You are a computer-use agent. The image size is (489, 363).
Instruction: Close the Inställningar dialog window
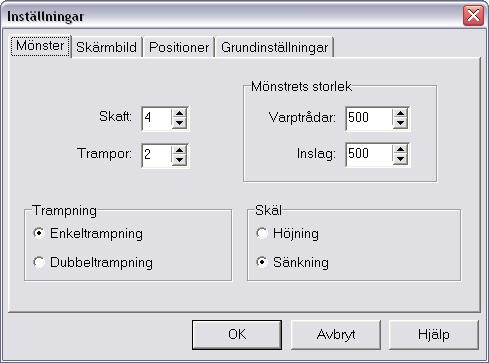[473, 16]
